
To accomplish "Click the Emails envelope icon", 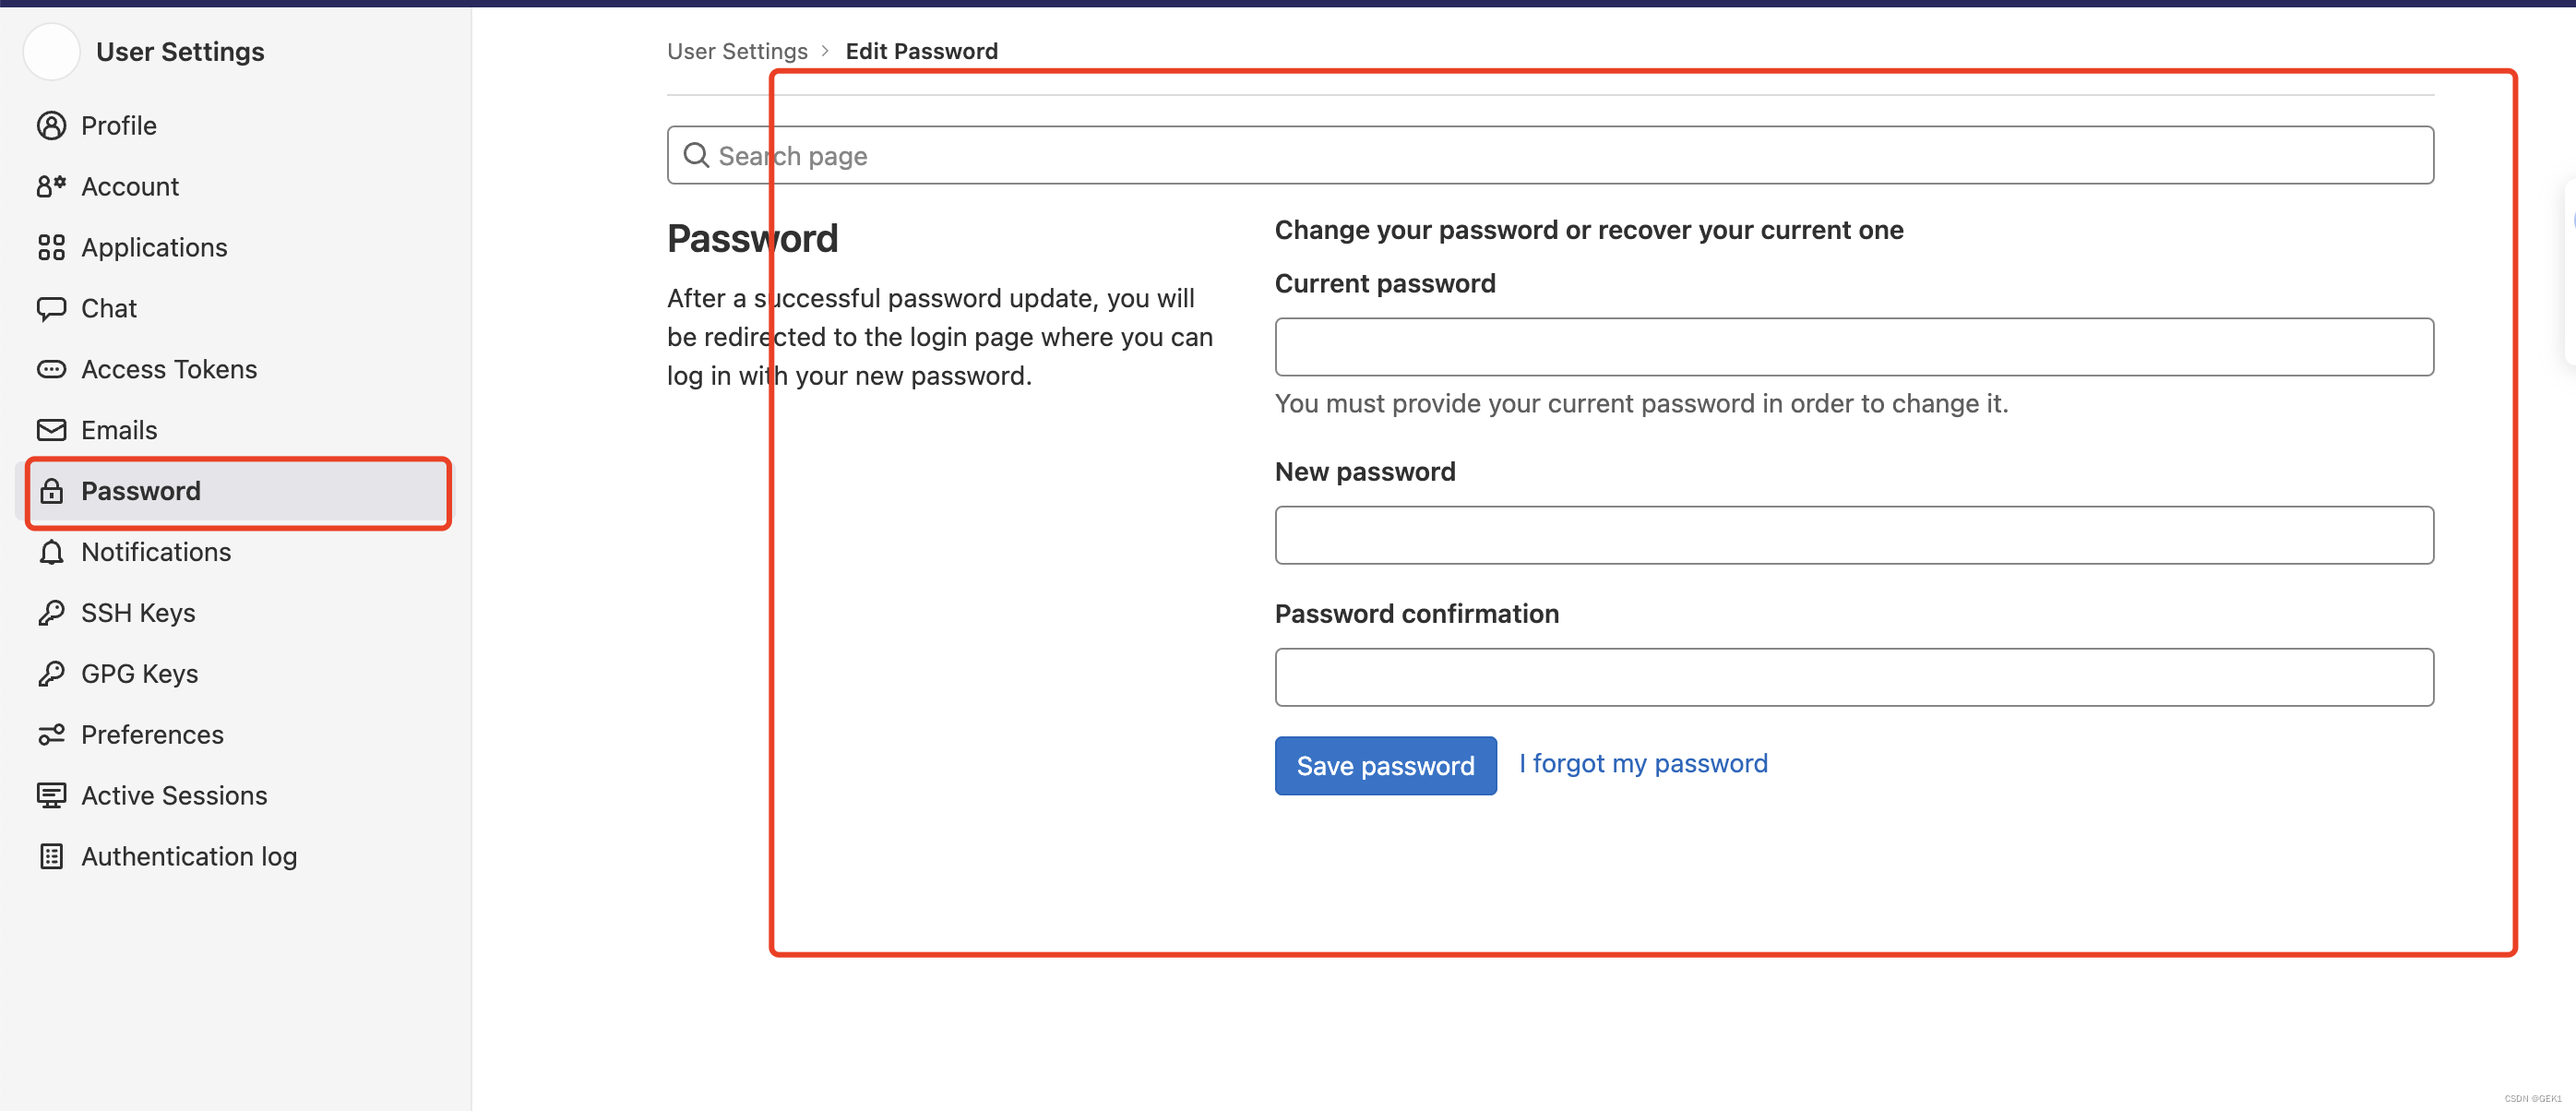I will tap(51, 430).
